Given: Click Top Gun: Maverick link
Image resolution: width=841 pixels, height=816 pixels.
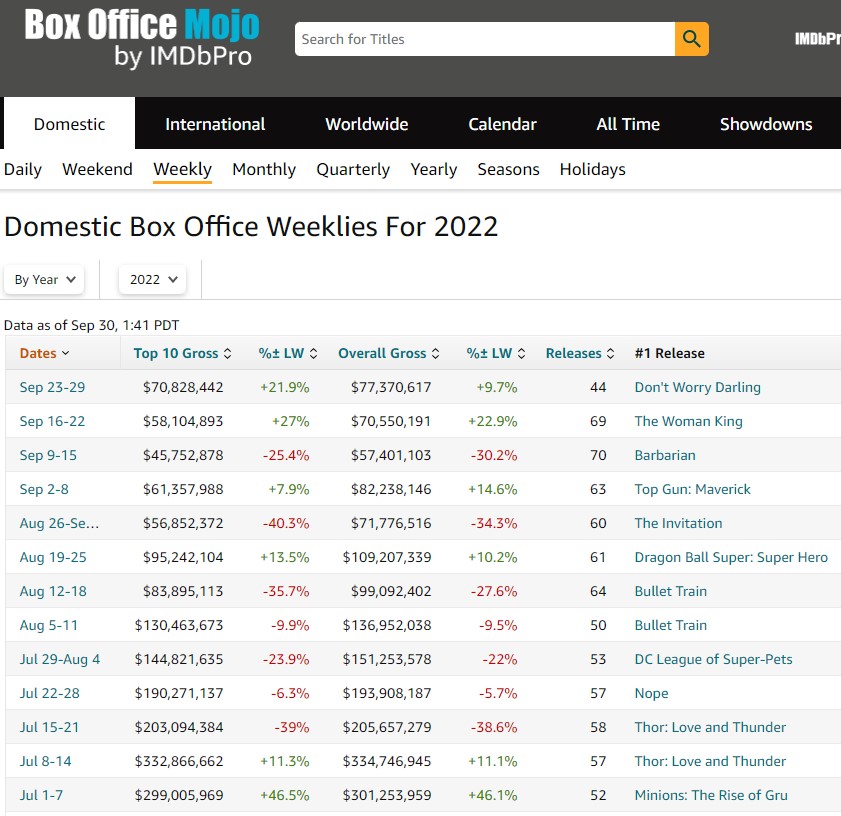Looking at the screenshot, I should coord(692,489).
